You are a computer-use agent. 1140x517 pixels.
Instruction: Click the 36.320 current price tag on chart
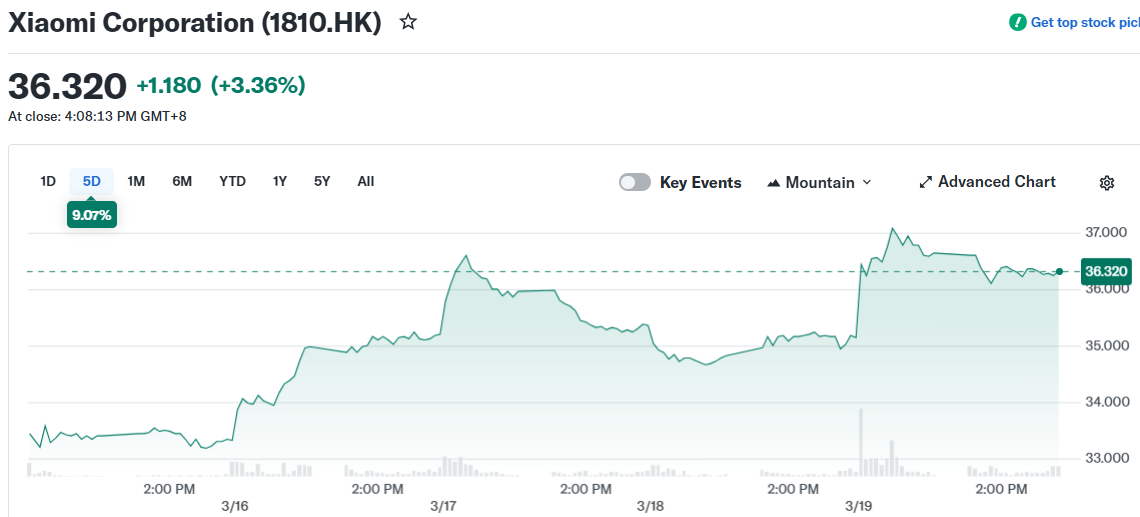click(x=1106, y=272)
